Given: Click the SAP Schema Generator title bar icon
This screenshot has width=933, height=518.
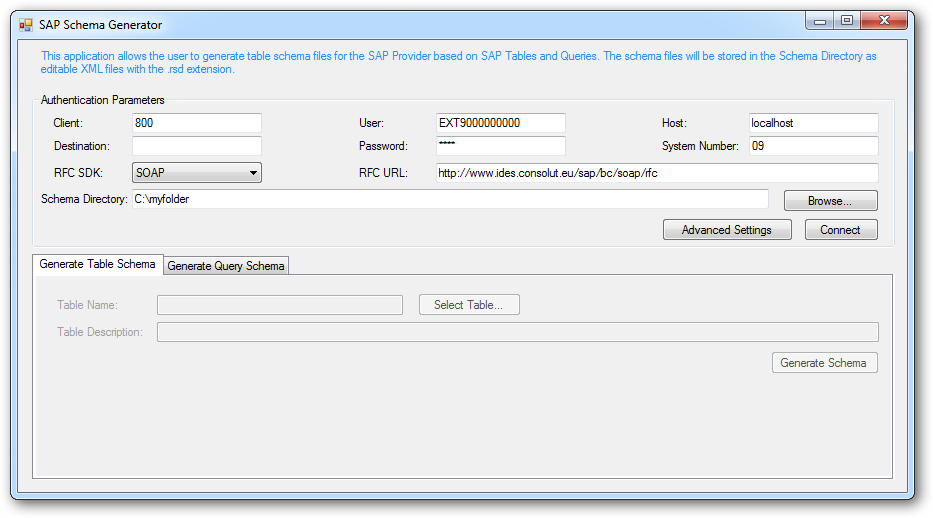Looking at the screenshot, I should click(26, 25).
